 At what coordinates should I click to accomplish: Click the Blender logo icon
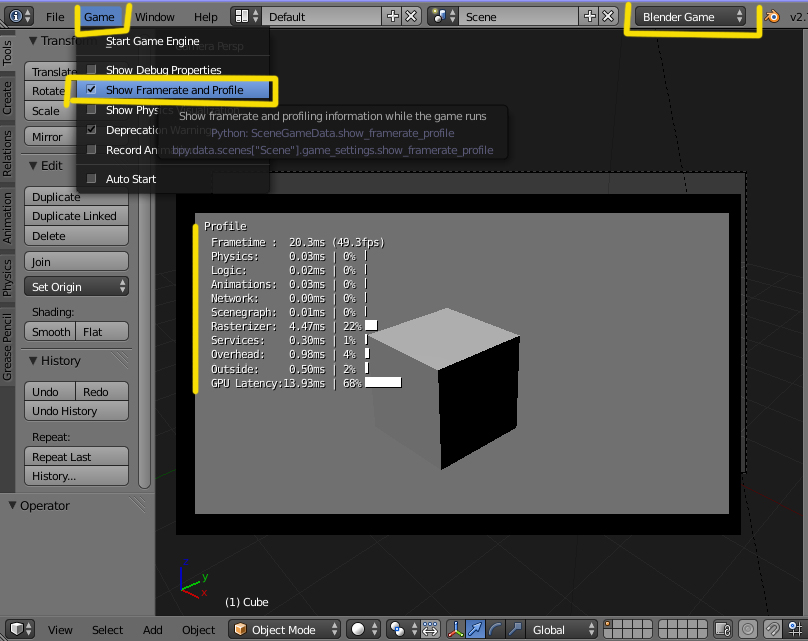pos(772,16)
